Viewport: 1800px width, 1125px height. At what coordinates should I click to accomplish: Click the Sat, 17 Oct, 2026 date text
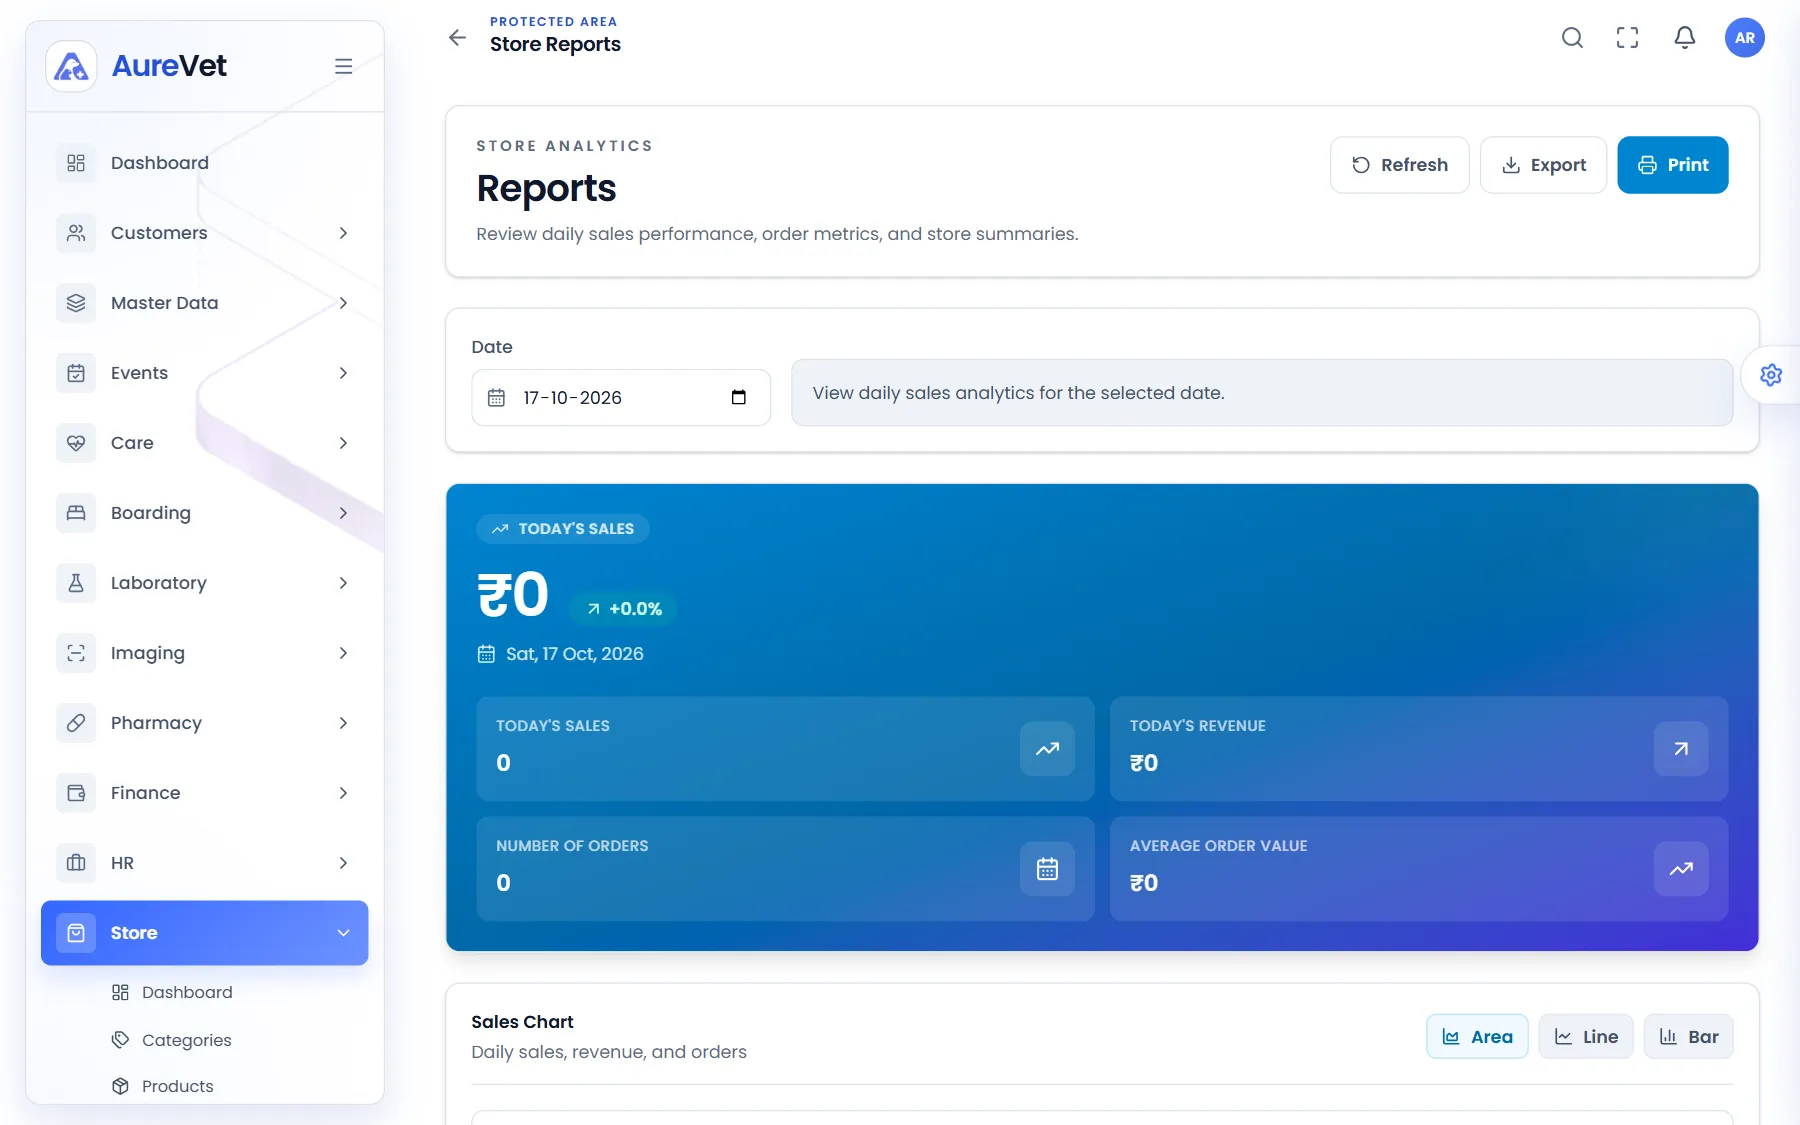click(574, 654)
